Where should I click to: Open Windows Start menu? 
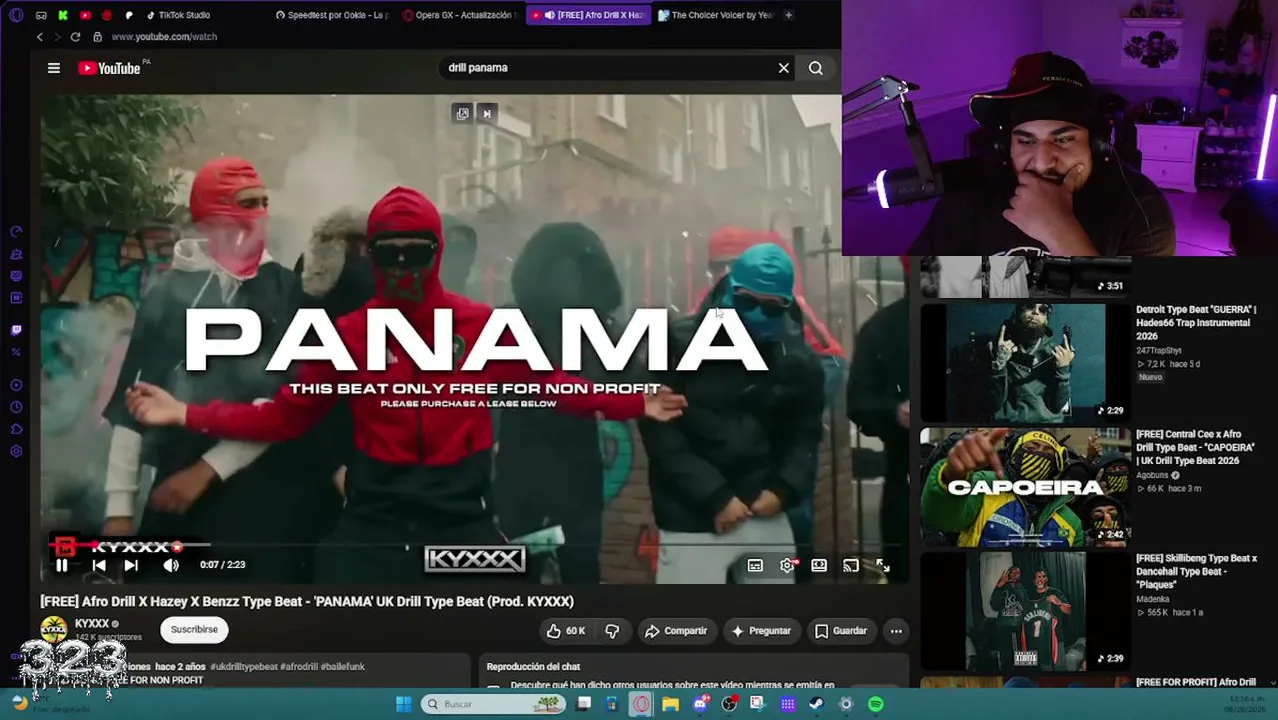(404, 704)
